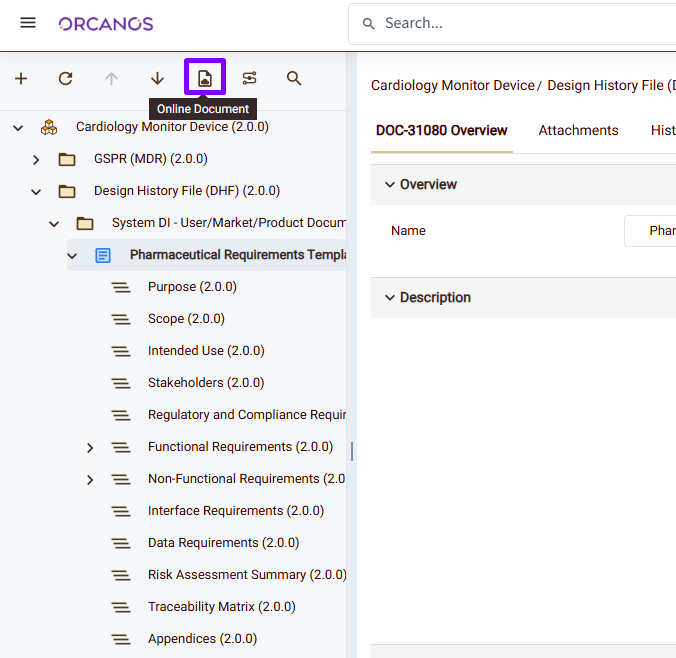Screen dimensions: 676x658
Task: Select the DOC-31080 Overview tab
Action: click(441, 130)
